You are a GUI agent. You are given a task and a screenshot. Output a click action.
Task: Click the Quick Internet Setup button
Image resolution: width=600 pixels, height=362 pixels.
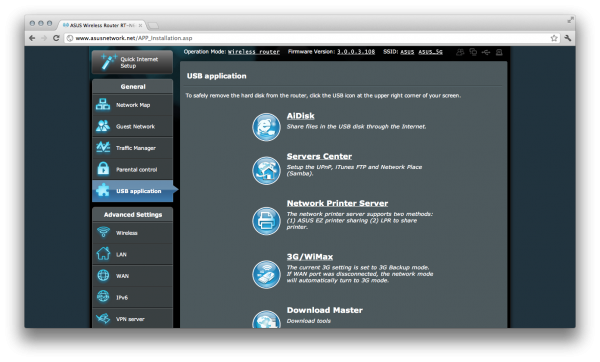coord(132,62)
